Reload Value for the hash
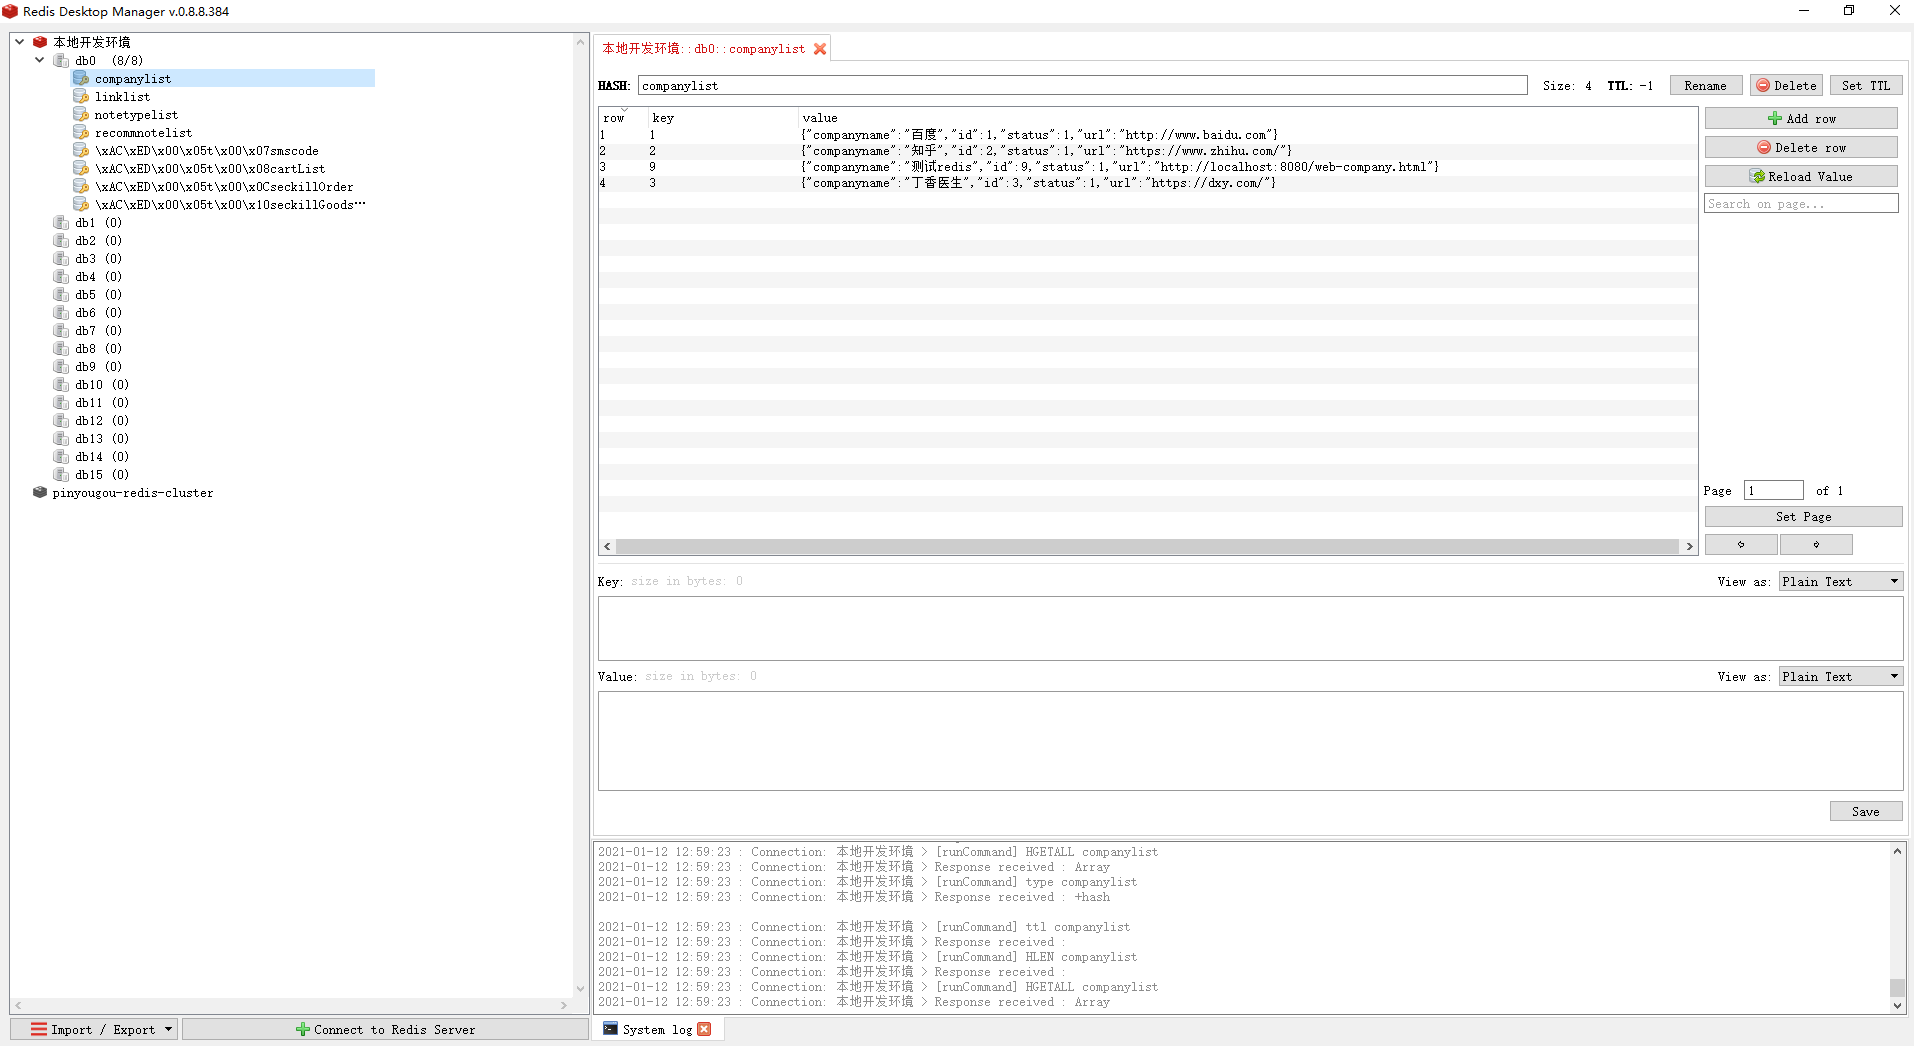 (x=1801, y=176)
